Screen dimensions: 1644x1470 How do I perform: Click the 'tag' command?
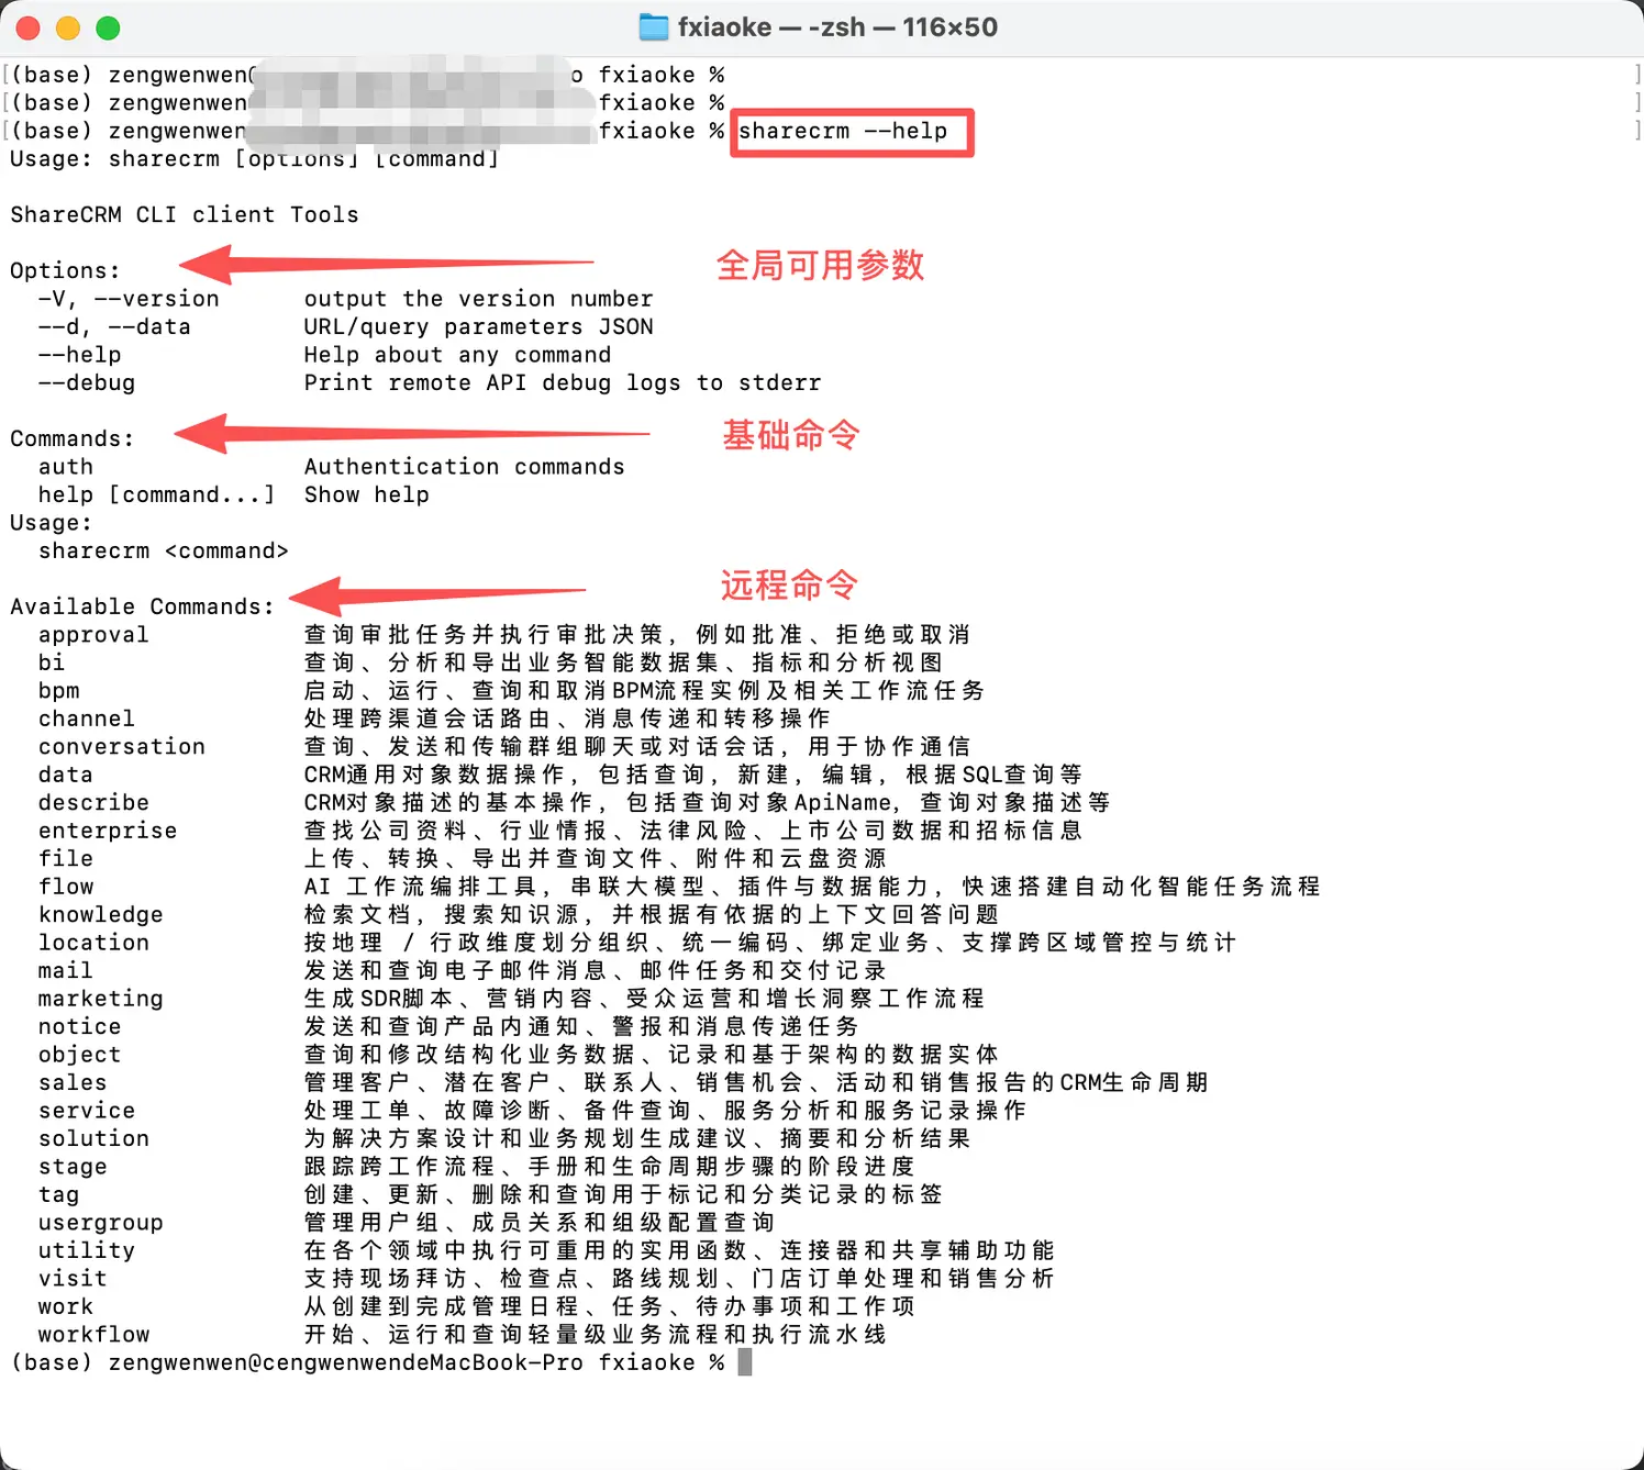59,1195
